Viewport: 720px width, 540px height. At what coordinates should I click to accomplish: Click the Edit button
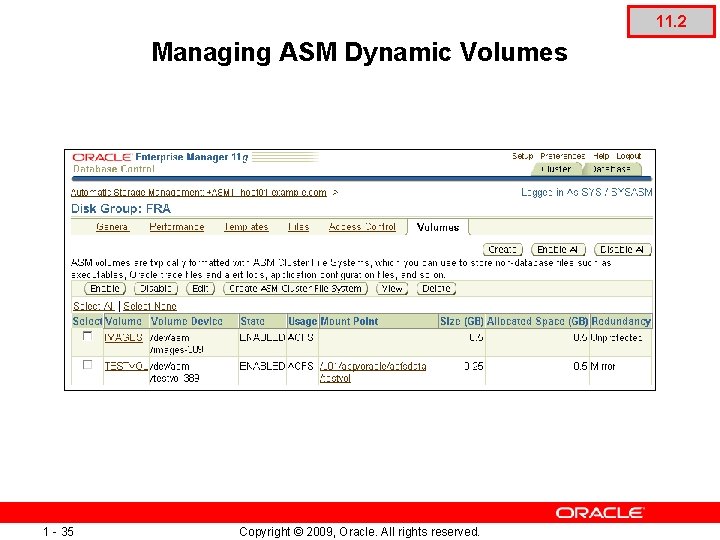coord(200,288)
